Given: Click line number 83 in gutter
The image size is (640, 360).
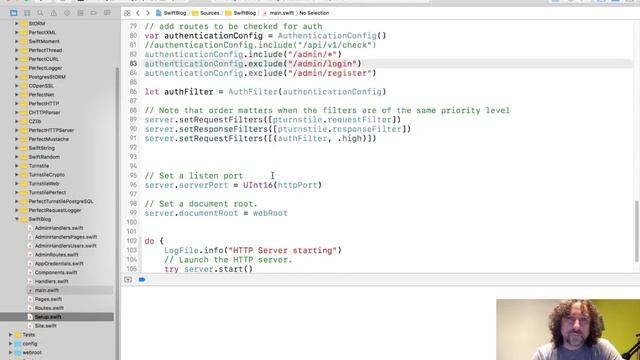Looking at the screenshot, I should point(133,64).
